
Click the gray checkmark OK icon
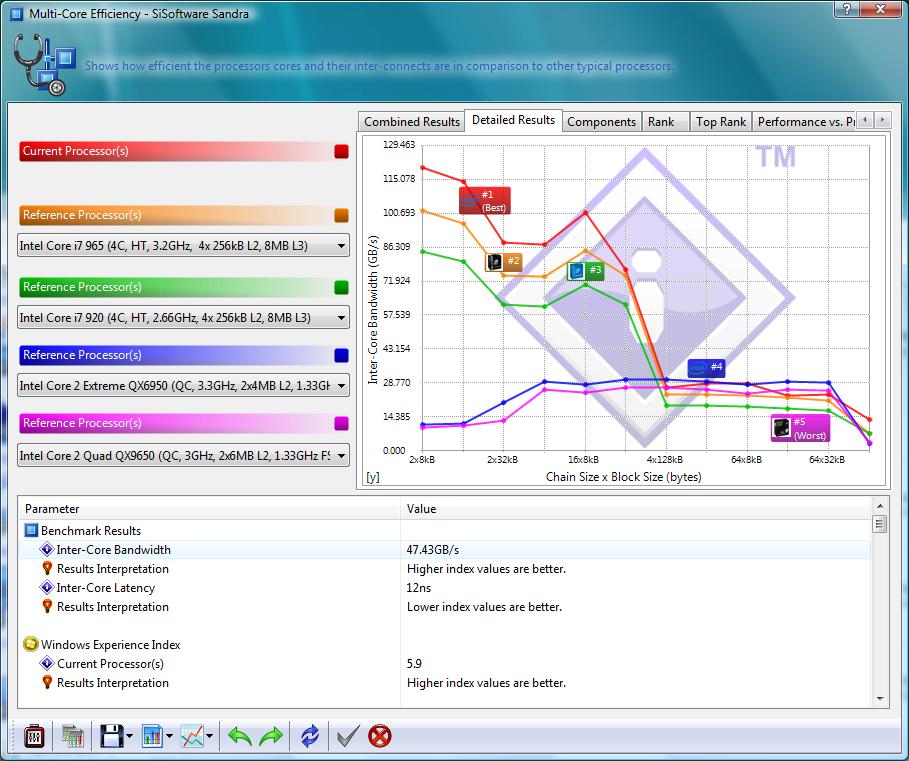click(347, 737)
